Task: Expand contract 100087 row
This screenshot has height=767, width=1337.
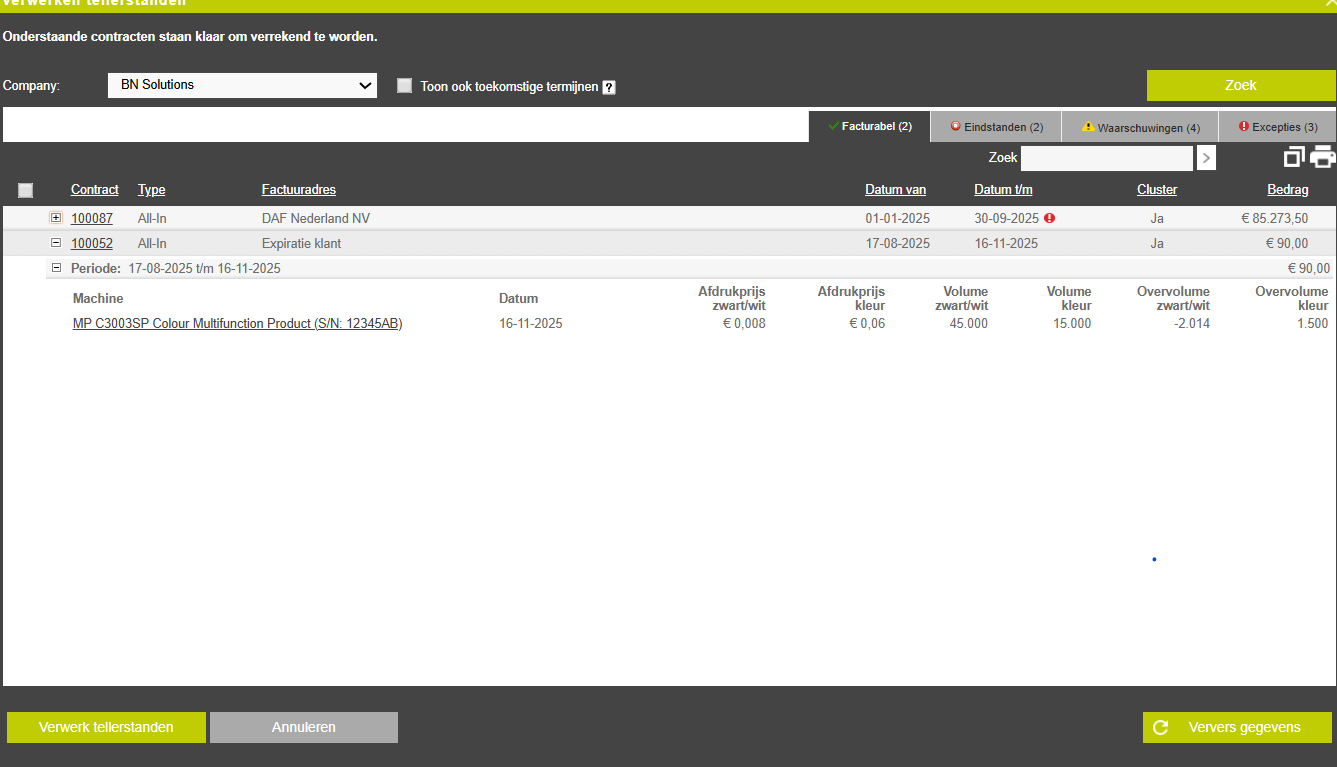Action: pos(56,218)
